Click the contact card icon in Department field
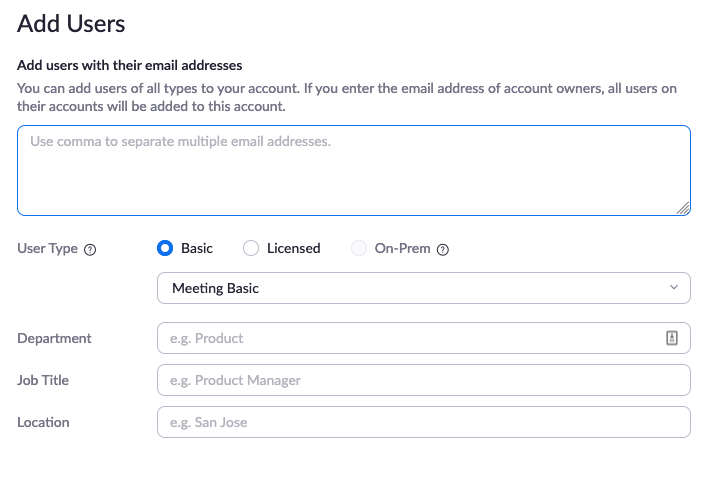 (x=672, y=339)
